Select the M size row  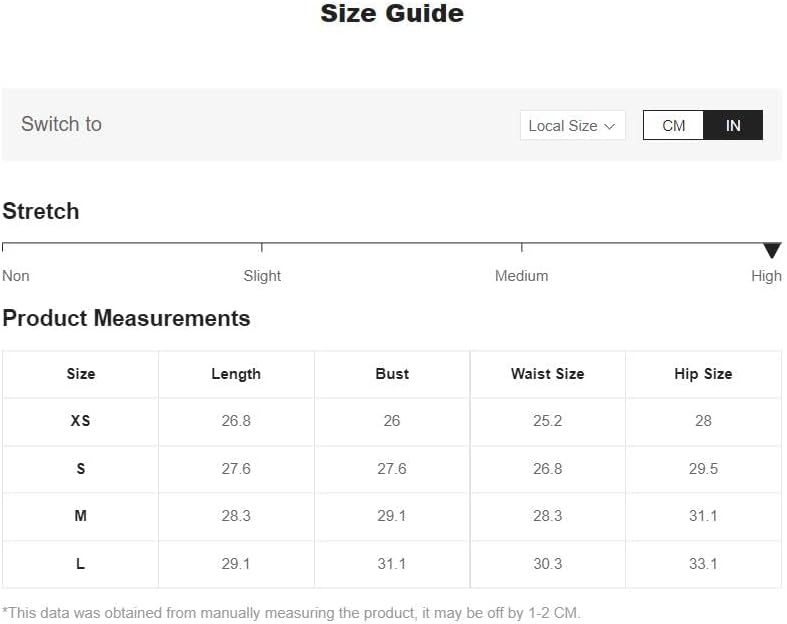(81, 516)
